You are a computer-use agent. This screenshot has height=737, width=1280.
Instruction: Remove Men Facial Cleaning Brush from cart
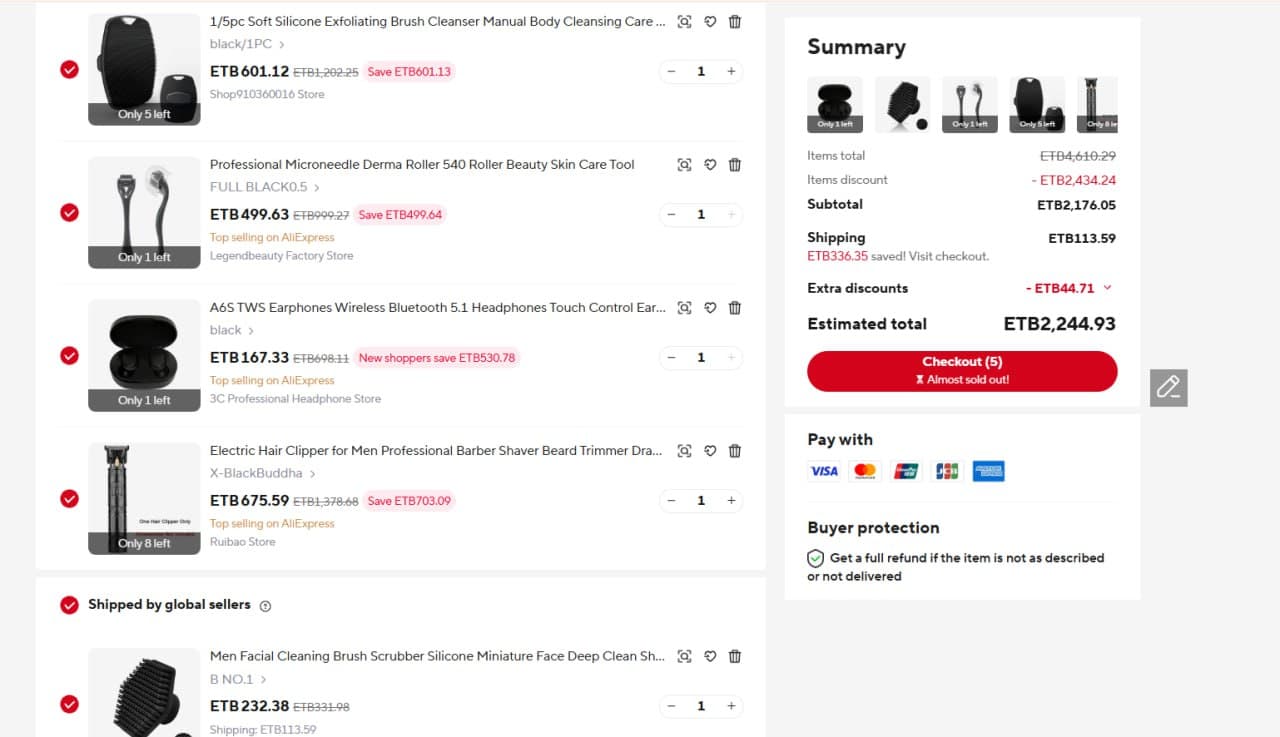point(735,657)
